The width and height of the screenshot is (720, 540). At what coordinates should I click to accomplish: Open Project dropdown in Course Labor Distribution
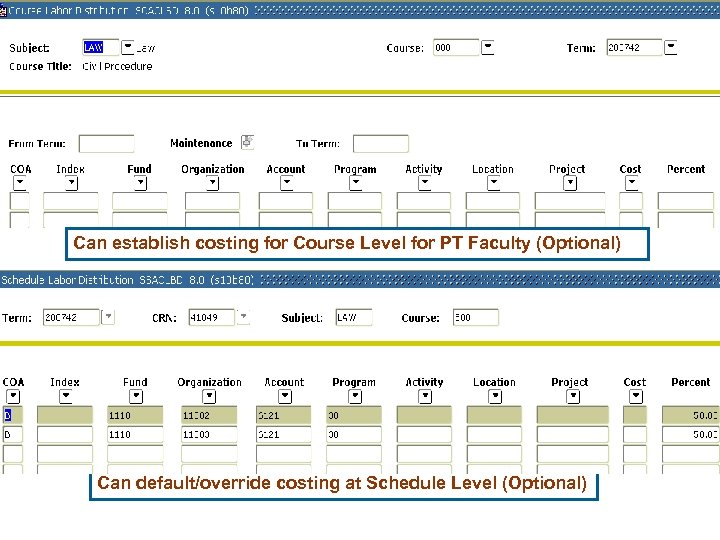(570, 183)
